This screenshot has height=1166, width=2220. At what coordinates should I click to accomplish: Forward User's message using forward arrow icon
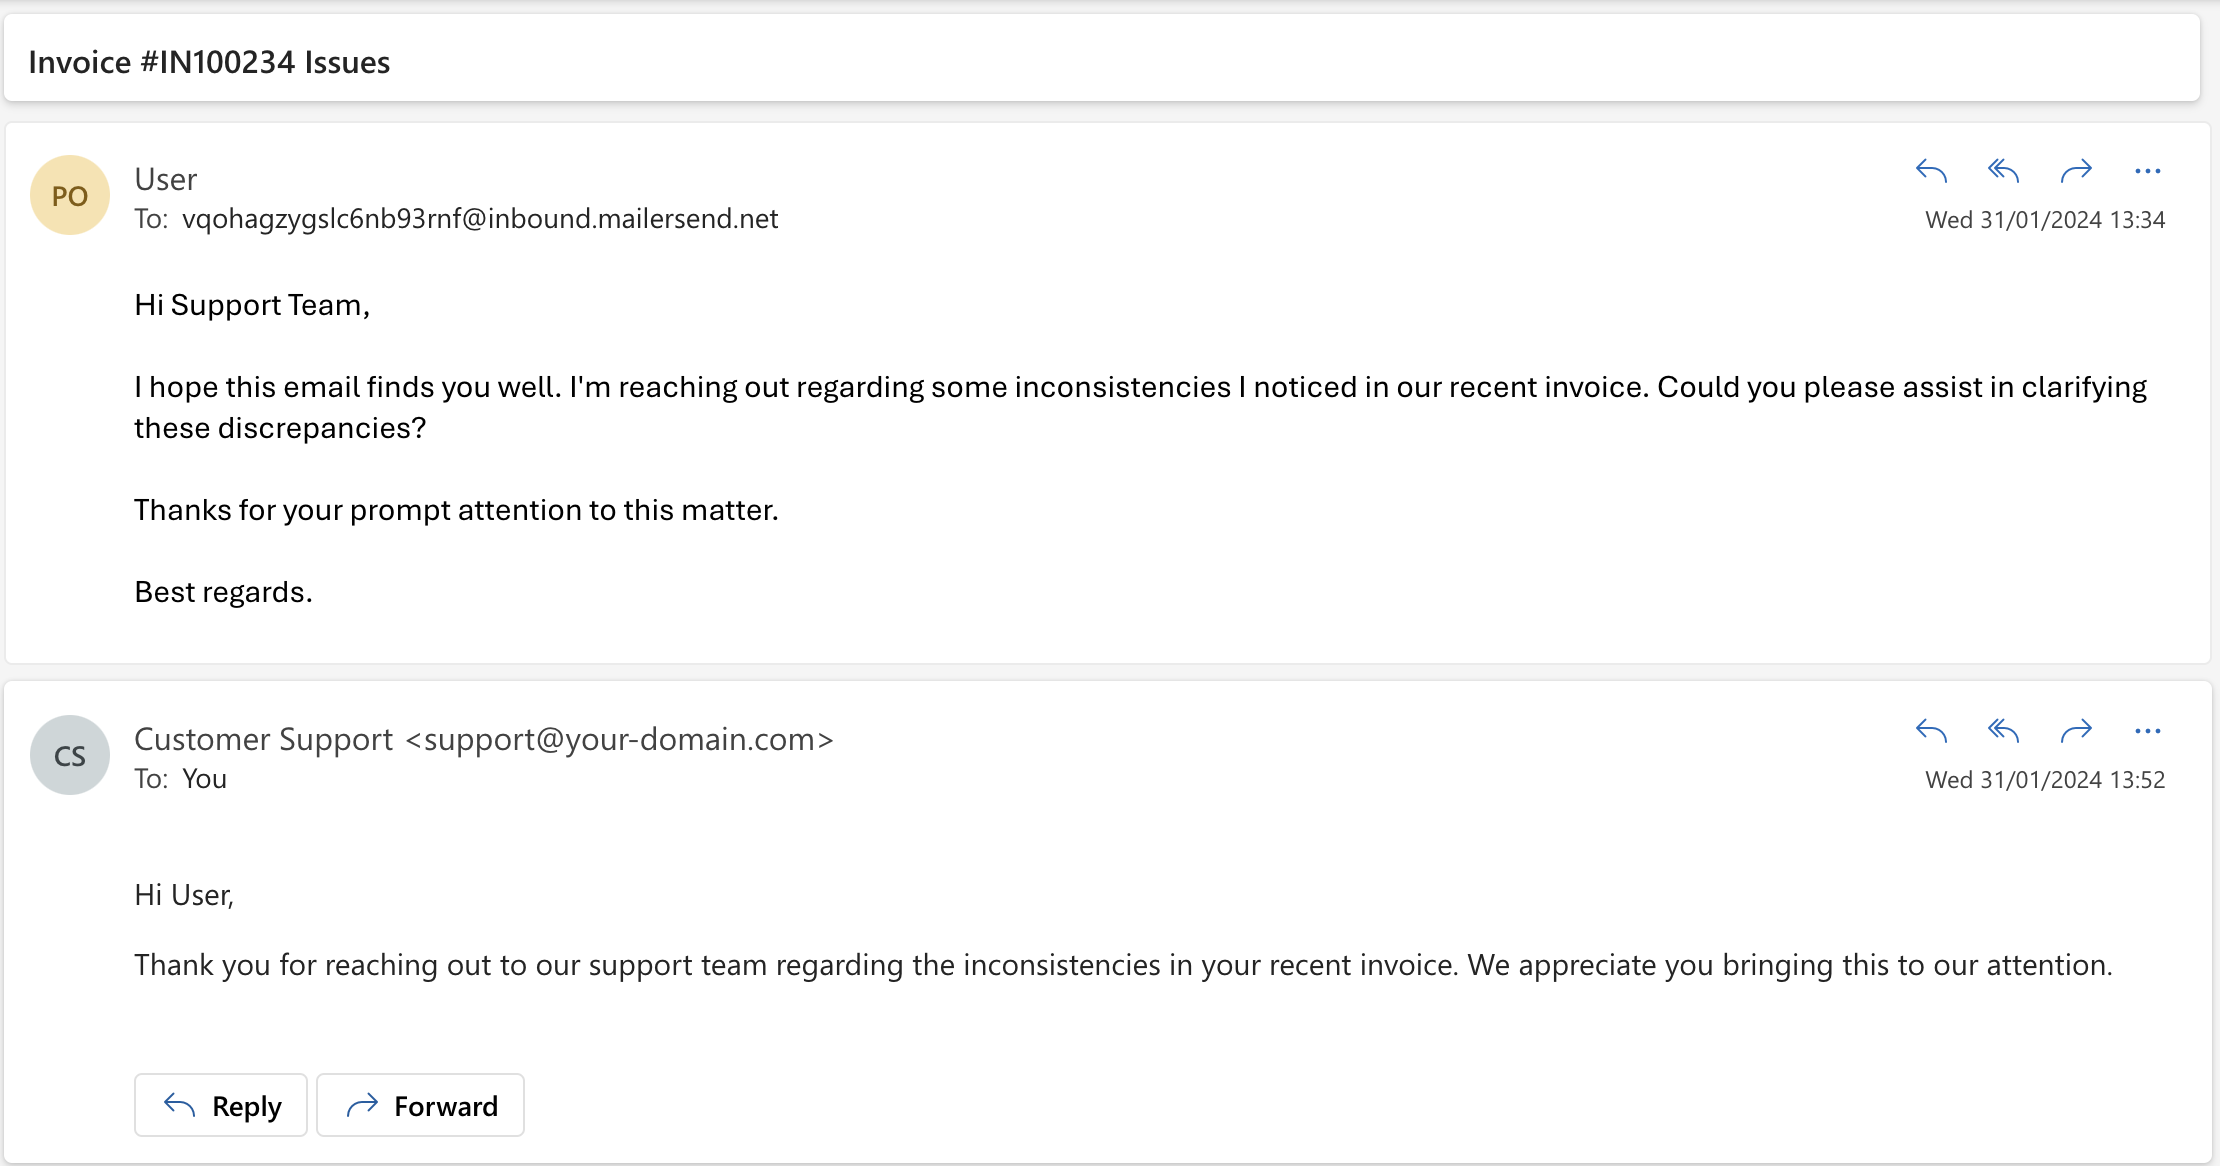coord(2077,170)
